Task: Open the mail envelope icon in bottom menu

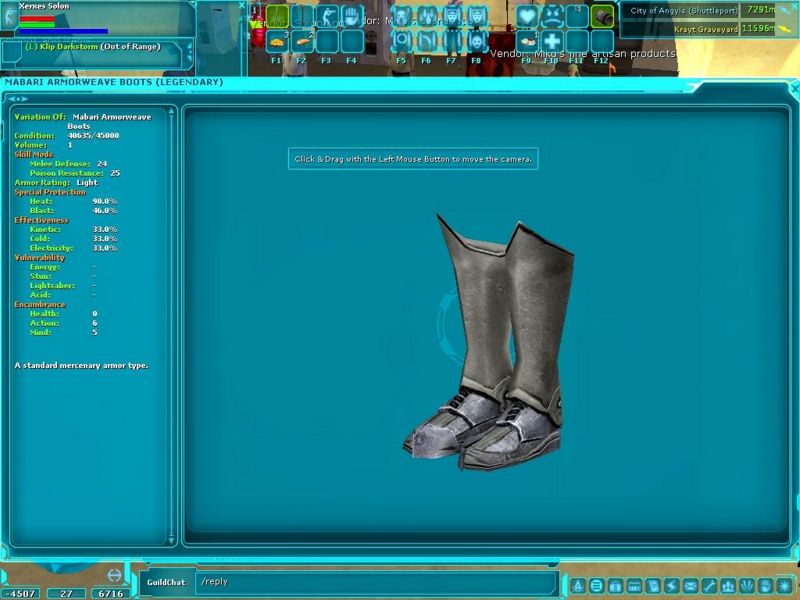Action: [x=690, y=585]
